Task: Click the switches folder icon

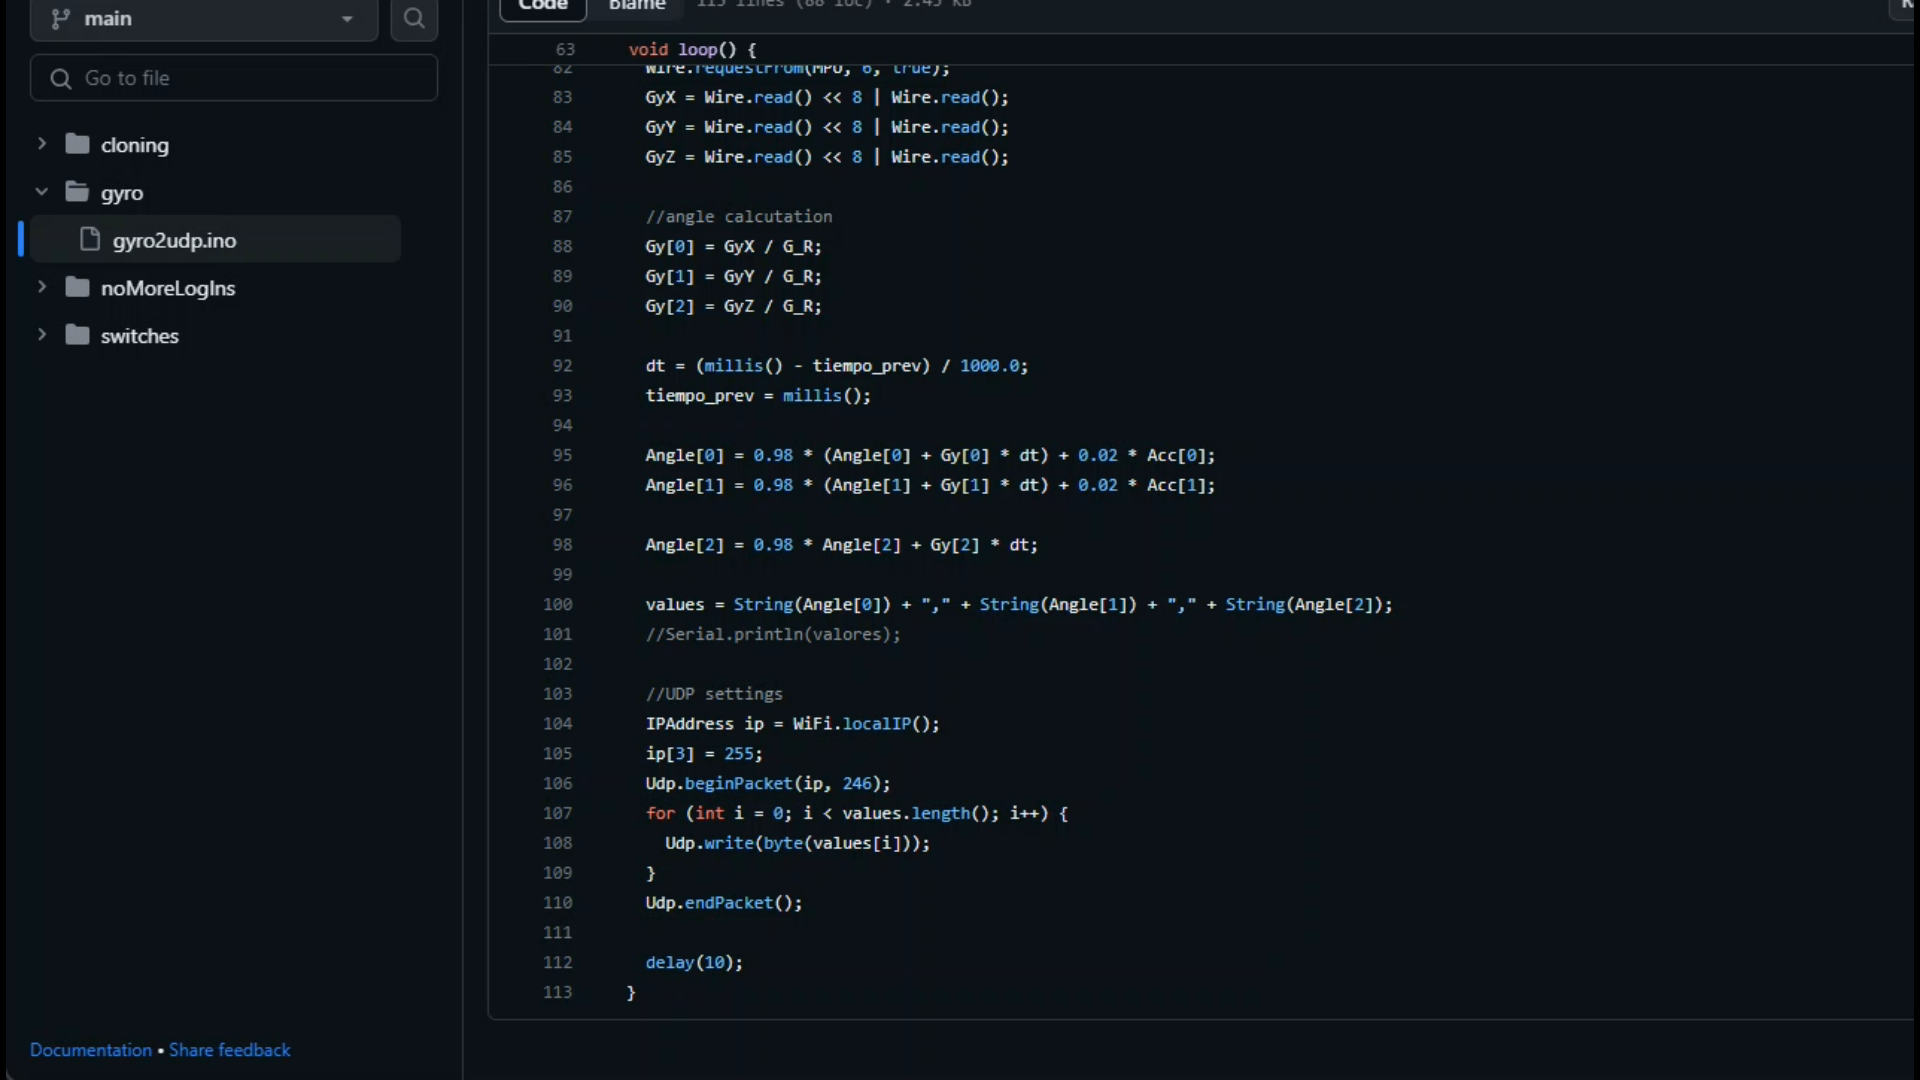Action: tap(77, 335)
